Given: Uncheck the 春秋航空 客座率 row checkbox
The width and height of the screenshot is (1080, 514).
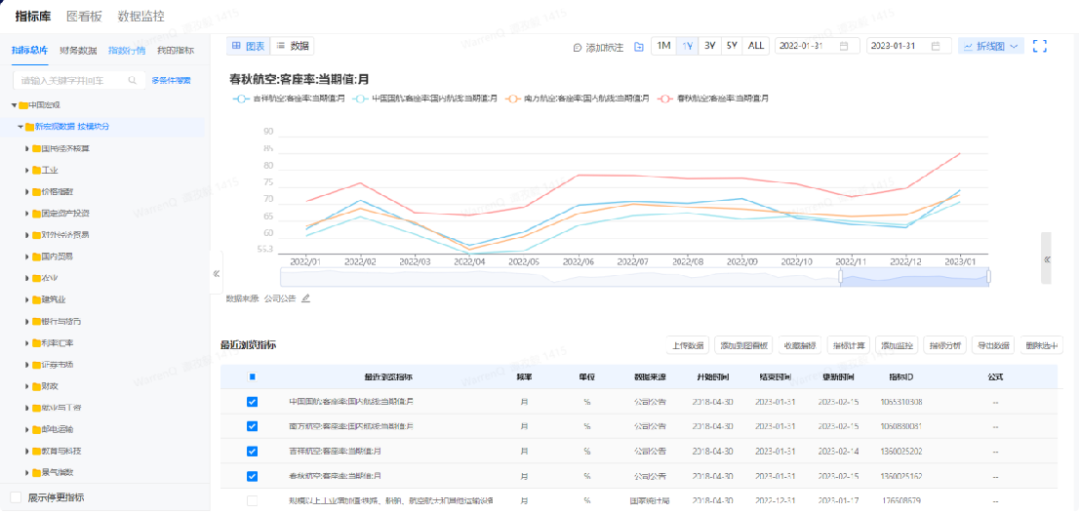Looking at the screenshot, I should [x=252, y=475].
